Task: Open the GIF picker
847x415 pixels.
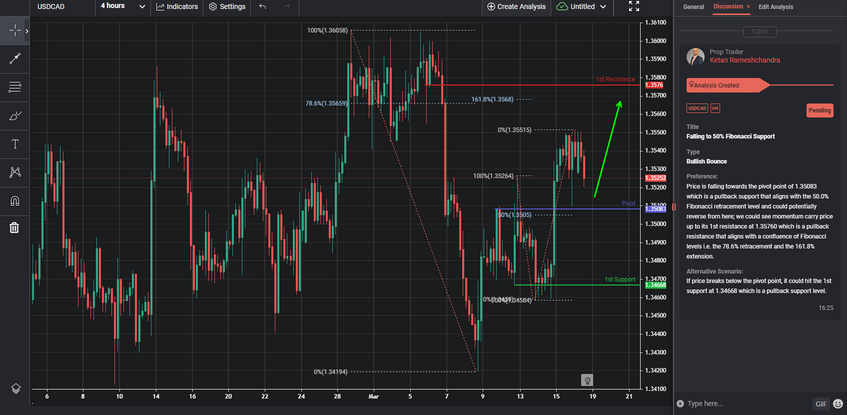Action: click(x=821, y=404)
